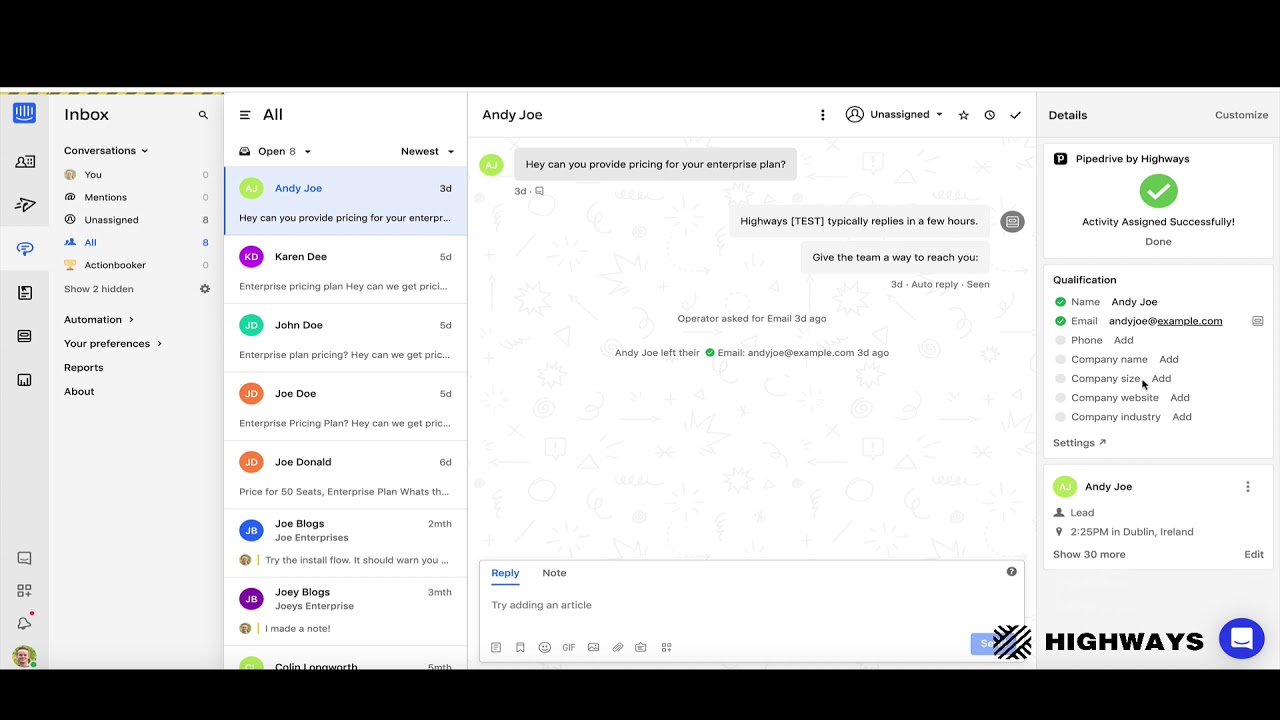Change the Newest sort dropdown
The height and width of the screenshot is (720, 1280).
point(428,152)
